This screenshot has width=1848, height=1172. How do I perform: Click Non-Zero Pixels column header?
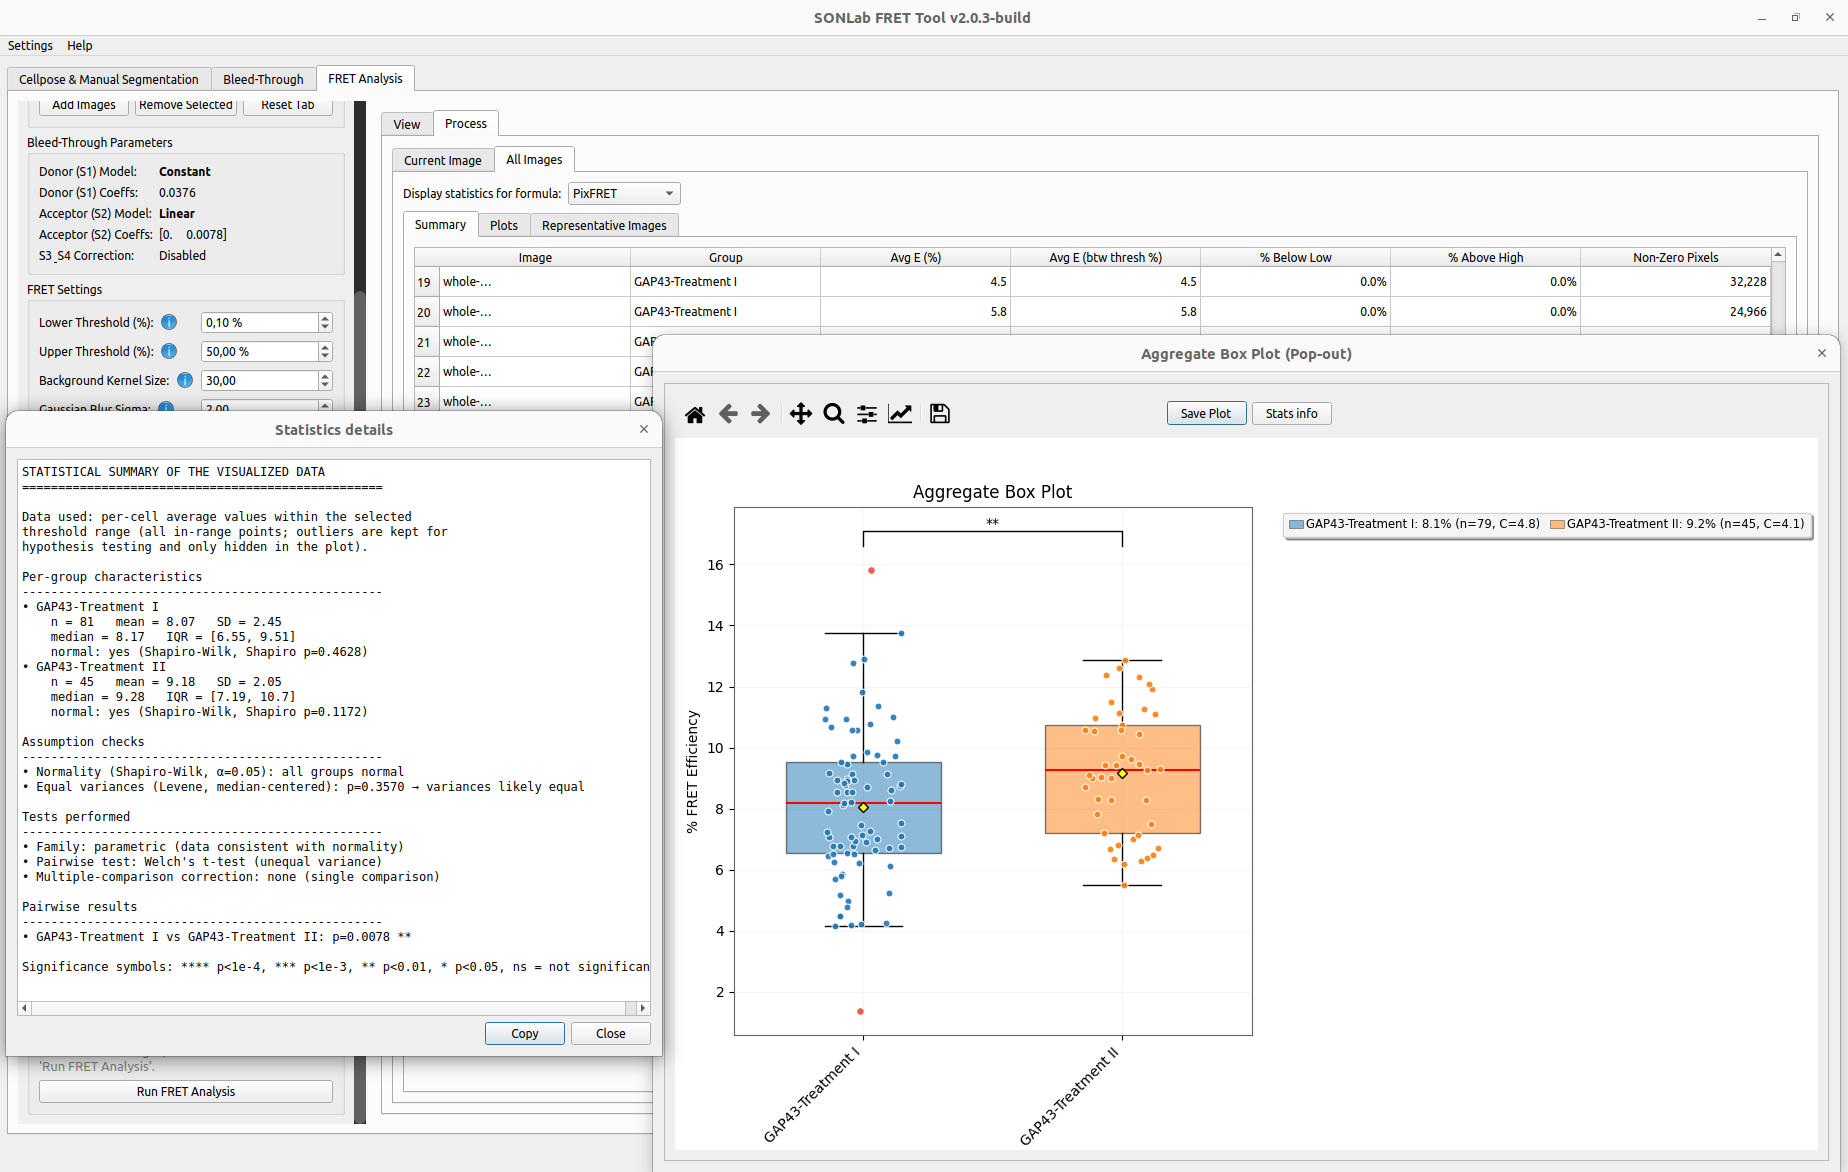point(1676,257)
